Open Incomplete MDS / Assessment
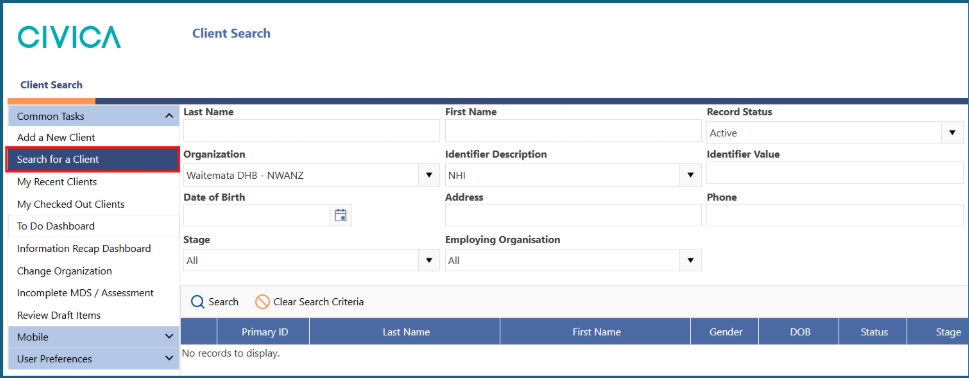This screenshot has width=969, height=378. click(x=93, y=293)
